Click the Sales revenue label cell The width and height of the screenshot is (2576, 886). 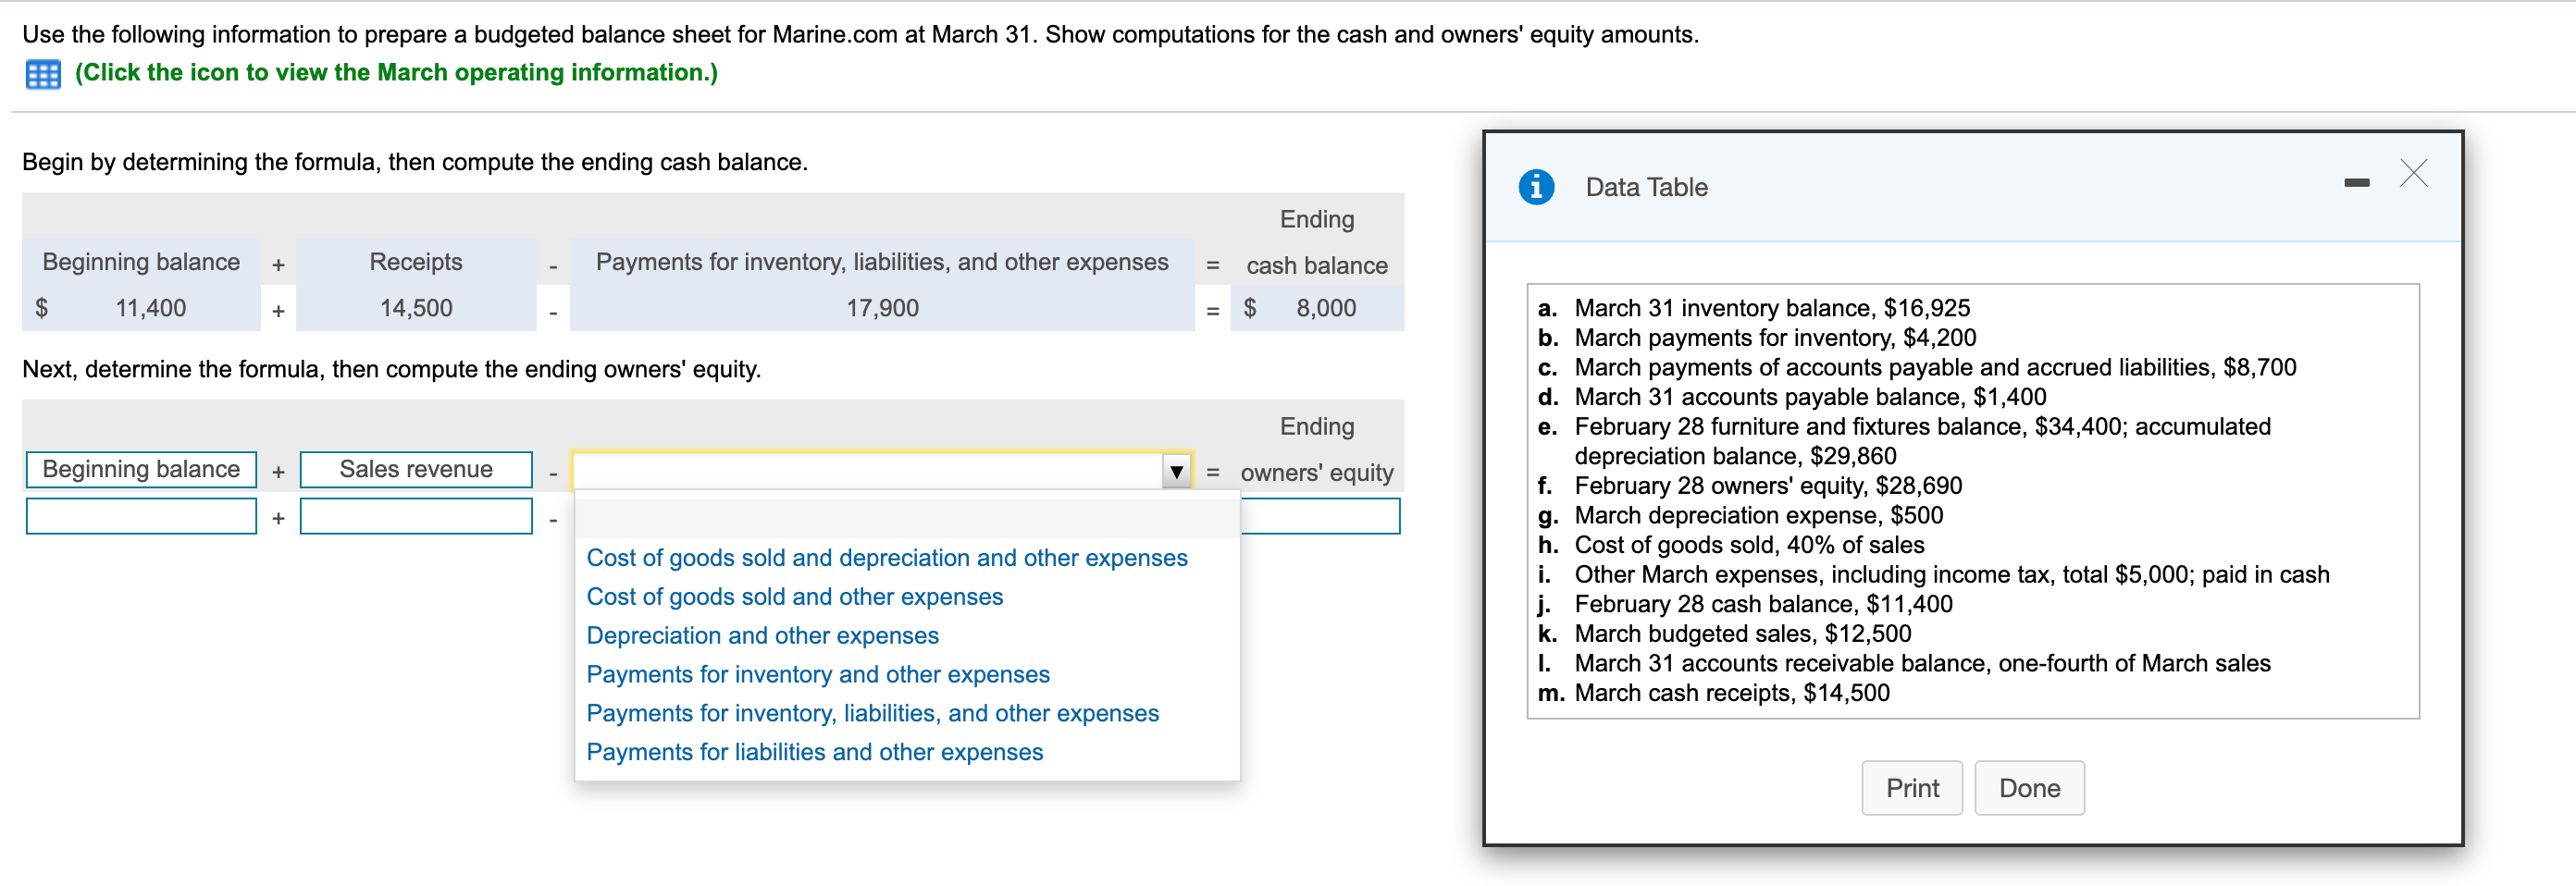[x=416, y=469]
